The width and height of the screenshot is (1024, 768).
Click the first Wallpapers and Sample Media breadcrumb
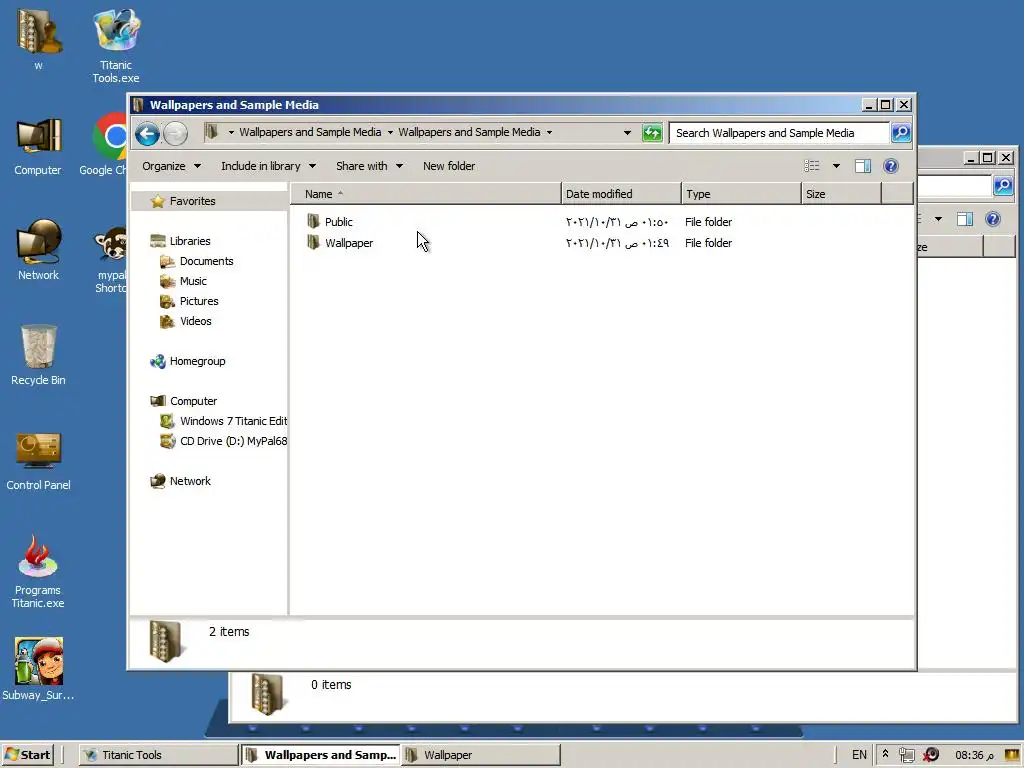310,132
